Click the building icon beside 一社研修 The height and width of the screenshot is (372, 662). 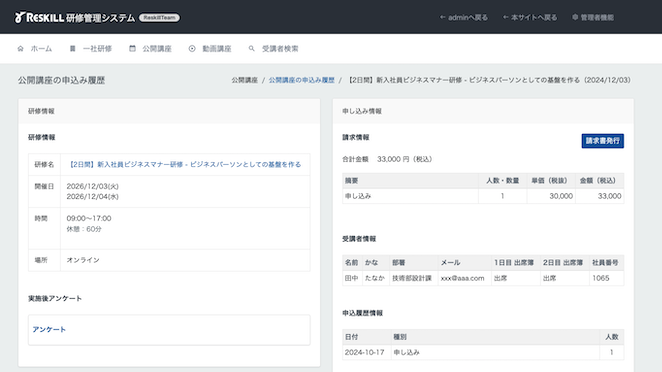pos(73,49)
